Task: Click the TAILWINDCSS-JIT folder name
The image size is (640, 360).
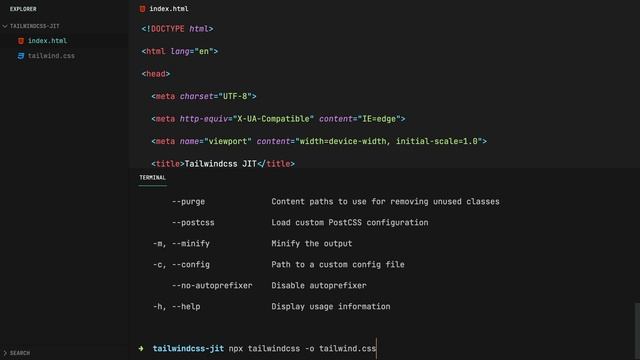Action: pyautogui.click(x=35, y=26)
